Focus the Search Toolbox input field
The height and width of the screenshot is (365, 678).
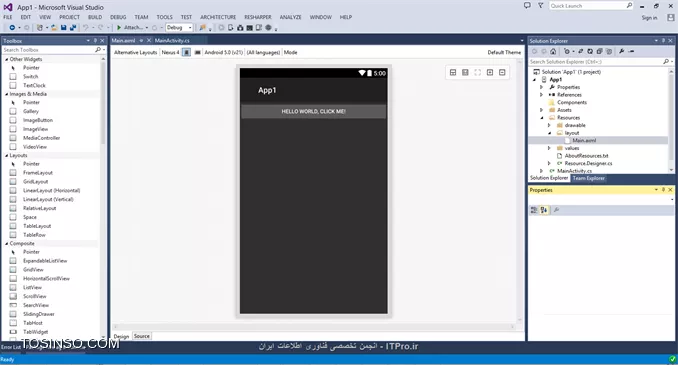tap(48, 50)
